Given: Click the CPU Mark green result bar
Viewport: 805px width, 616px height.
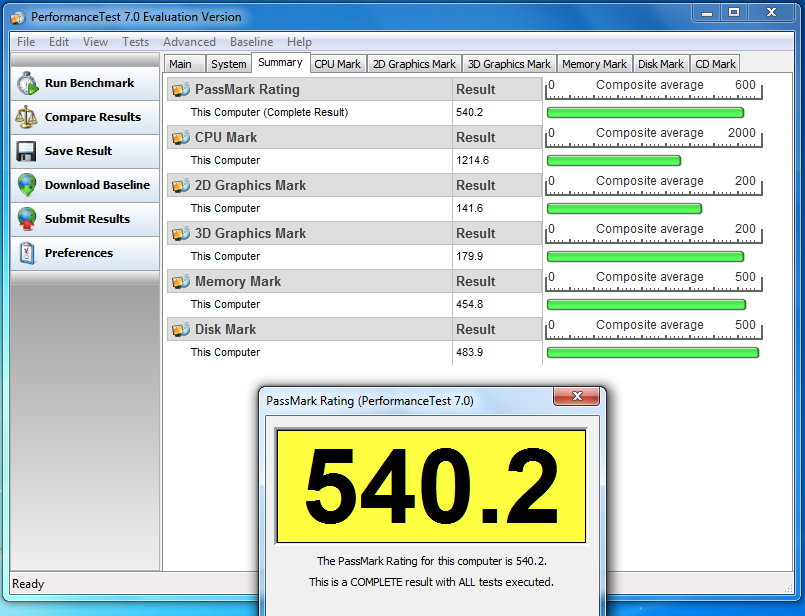Looking at the screenshot, I should pyautogui.click(x=614, y=161).
